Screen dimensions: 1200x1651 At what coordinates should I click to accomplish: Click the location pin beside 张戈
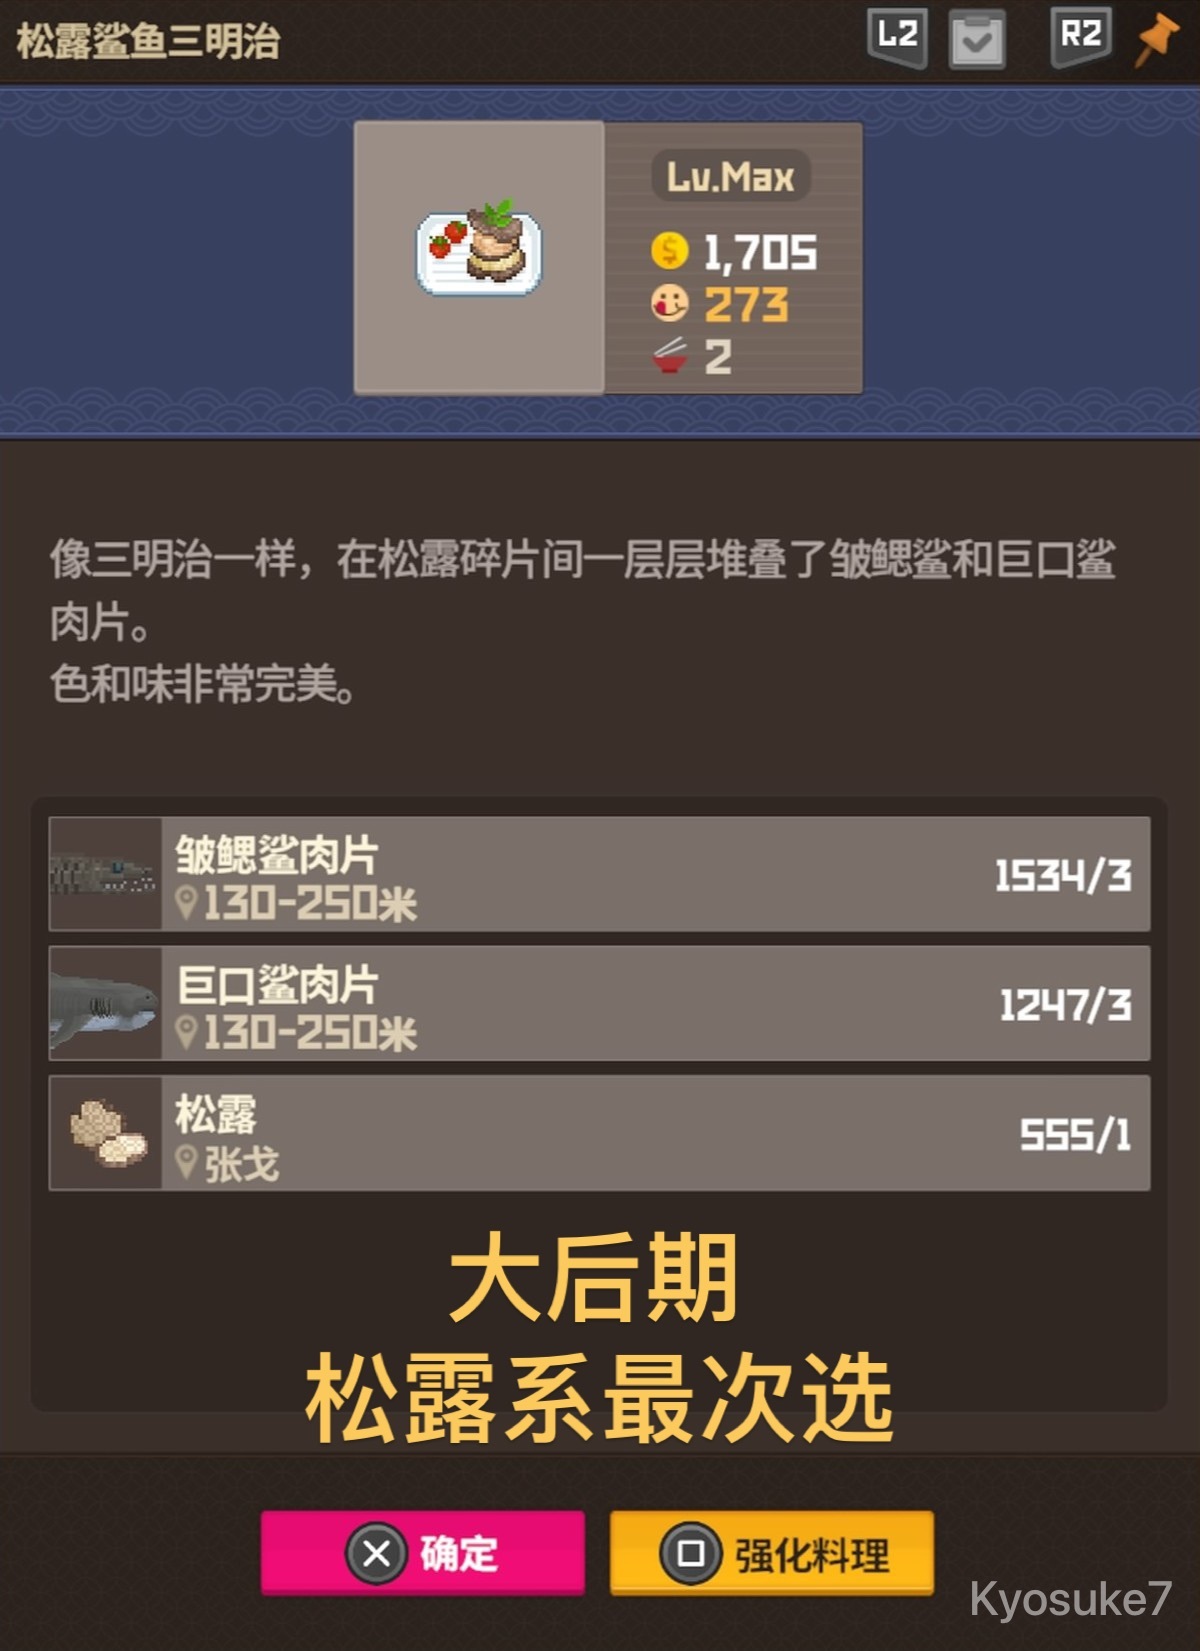[186, 1162]
